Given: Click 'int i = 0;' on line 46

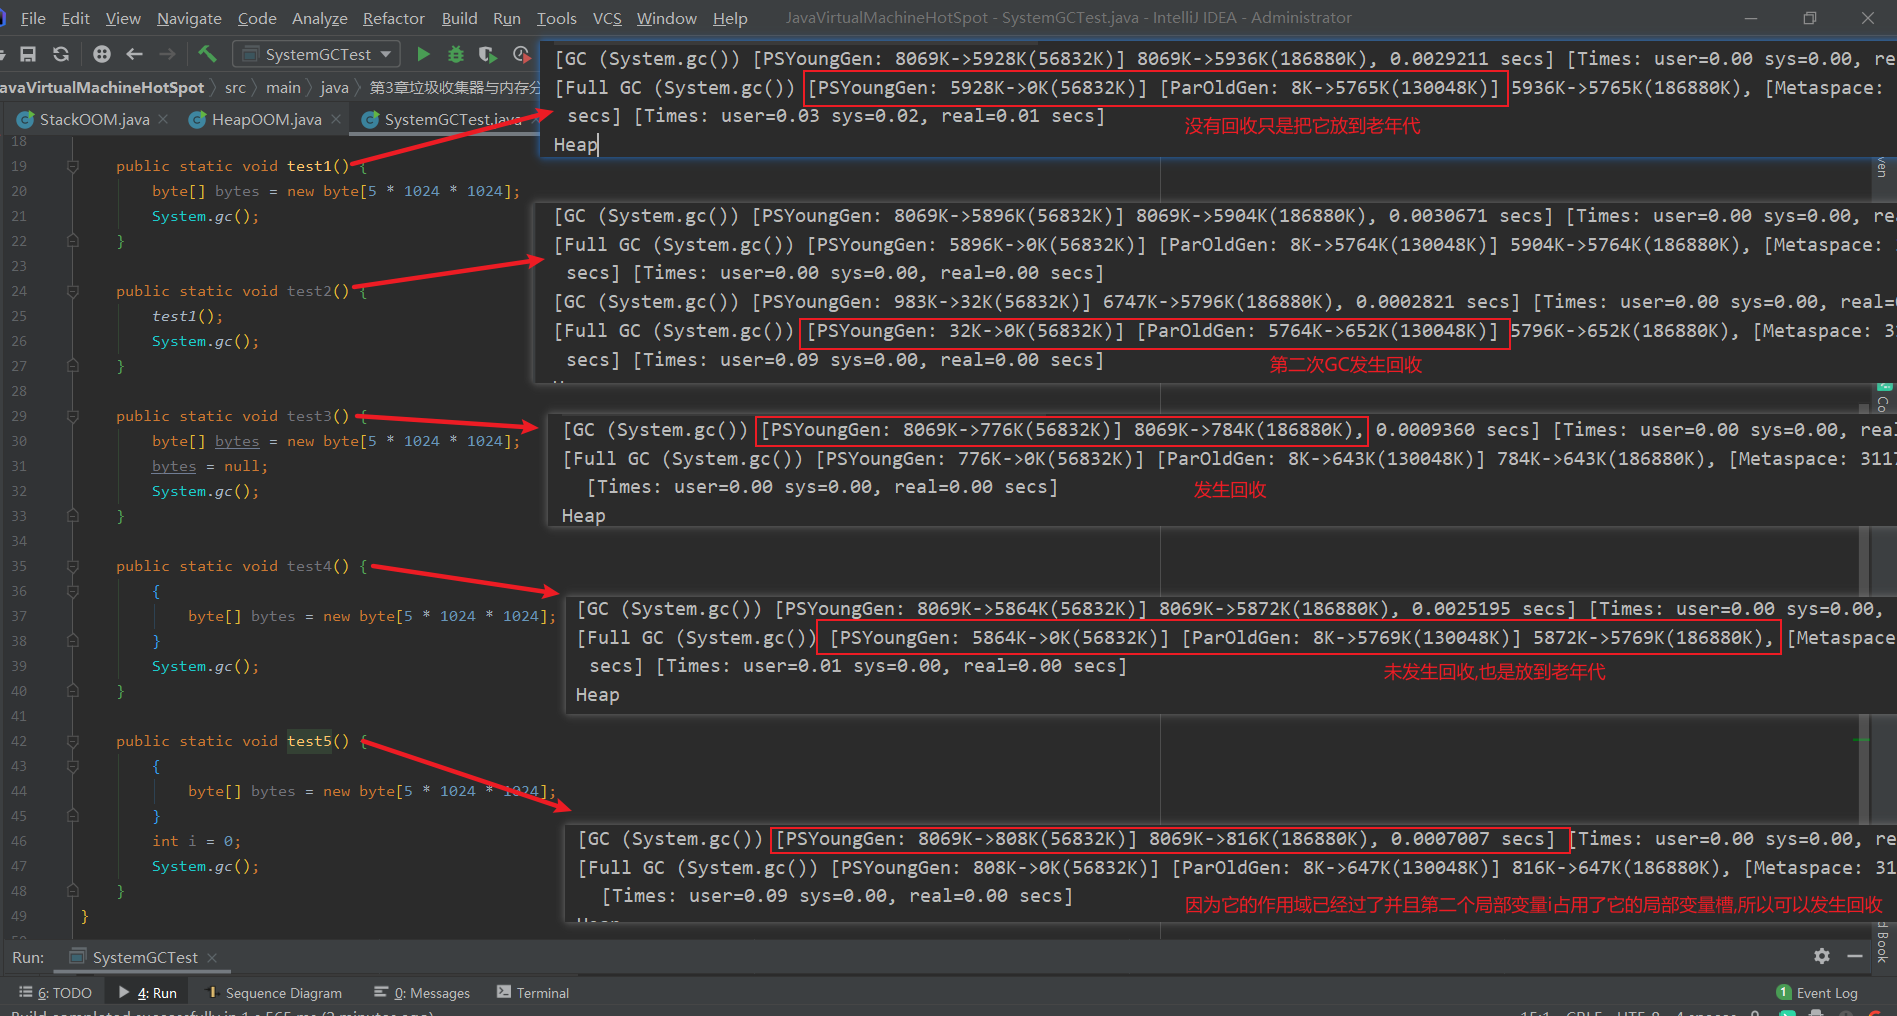Looking at the screenshot, I should (x=196, y=841).
